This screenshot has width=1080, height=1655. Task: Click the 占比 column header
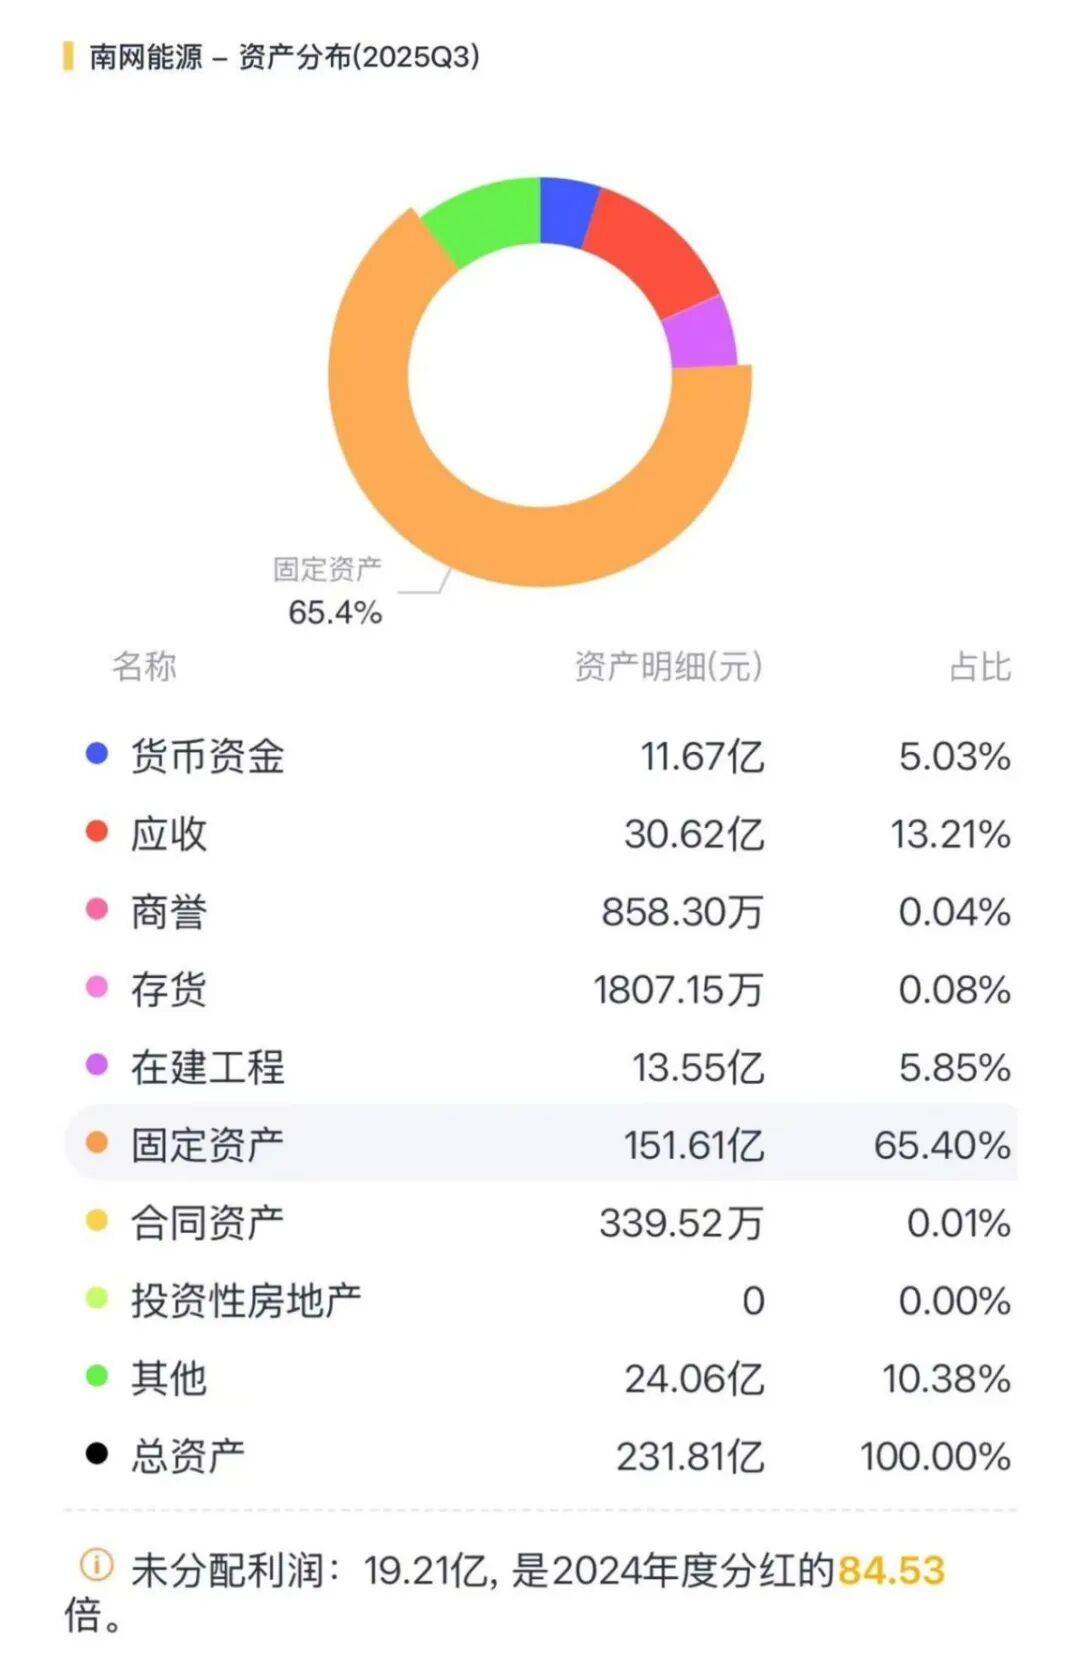pyautogui.click(x=979, y=666)
